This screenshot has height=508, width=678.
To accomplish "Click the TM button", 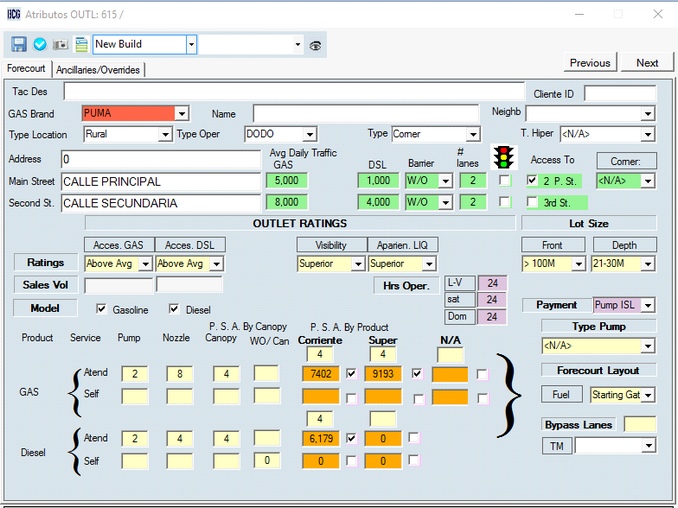I will coord(556,446).
